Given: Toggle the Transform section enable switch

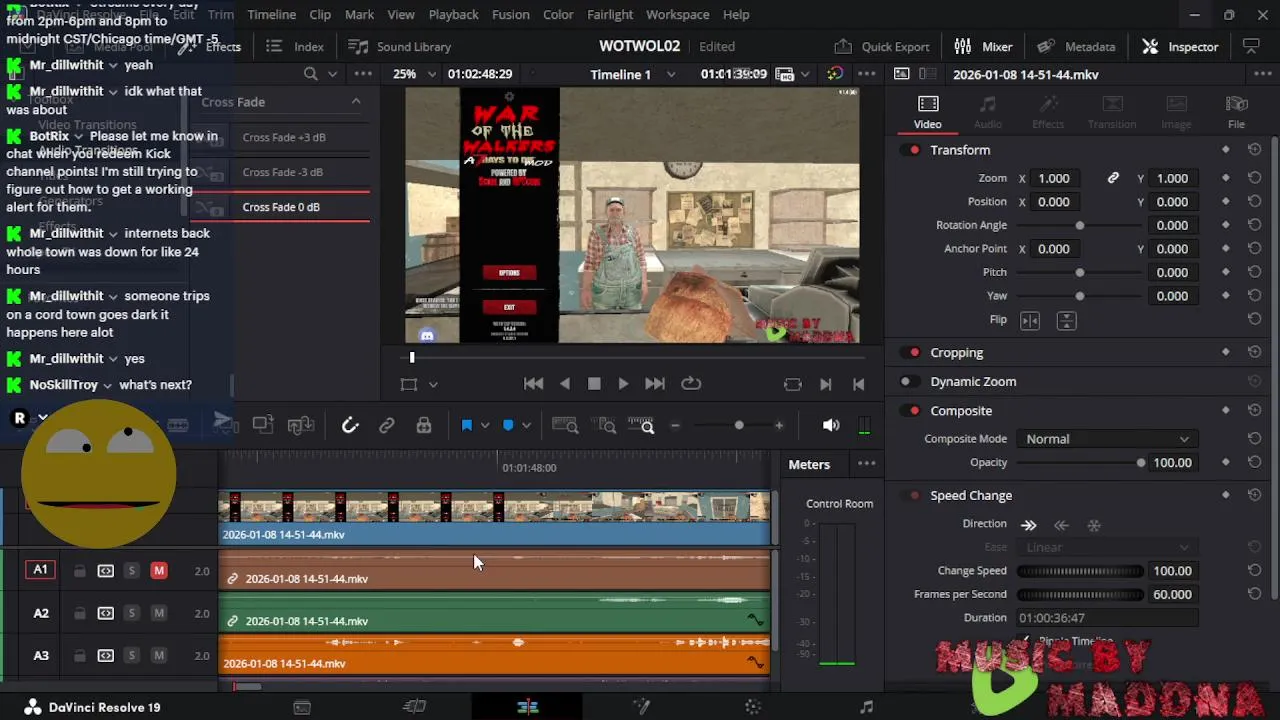Looking at the screenshot, I should tap(912, 150).
